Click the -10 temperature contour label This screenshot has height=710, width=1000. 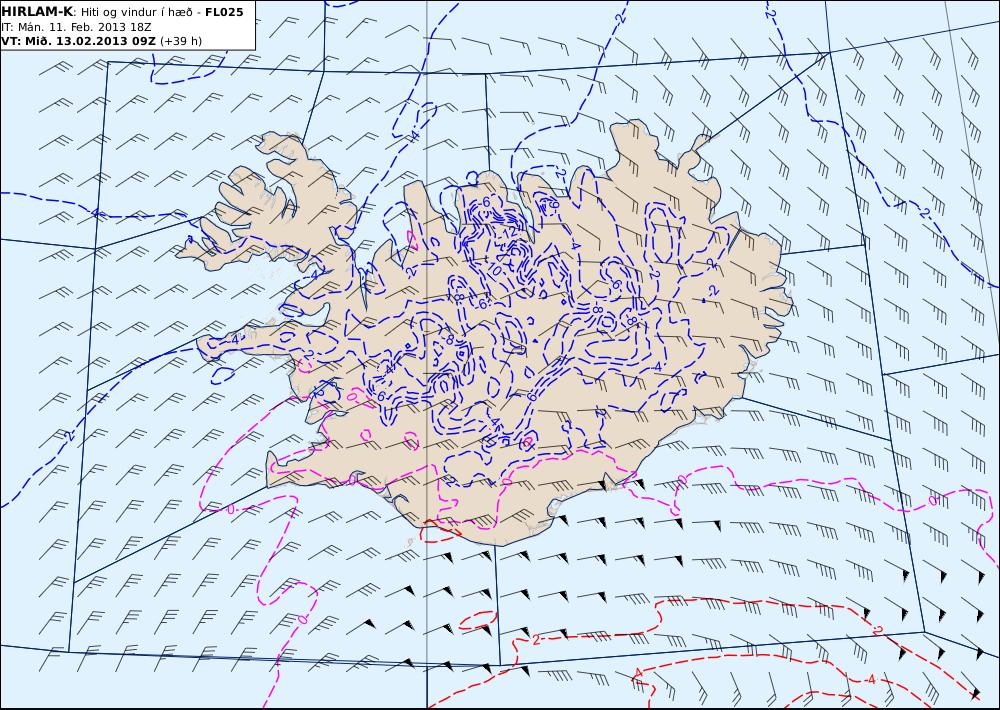tap(496, 269)
